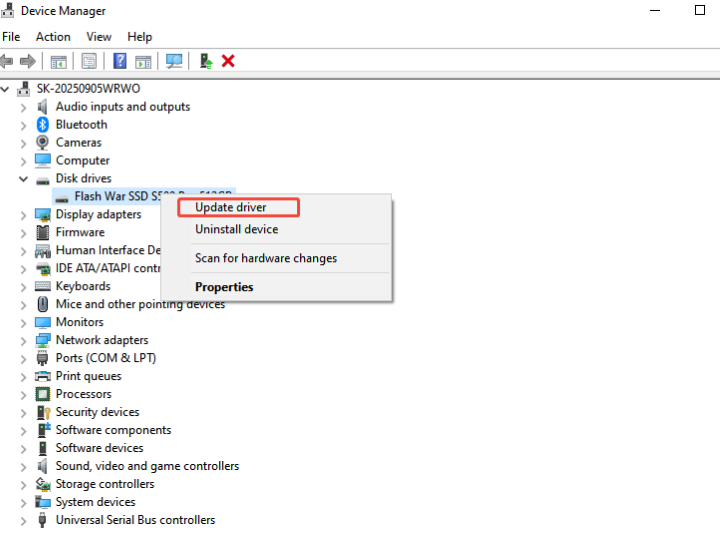Click the Disk drives icon
Screen dimensions: 720x535
tap(43, 180)
